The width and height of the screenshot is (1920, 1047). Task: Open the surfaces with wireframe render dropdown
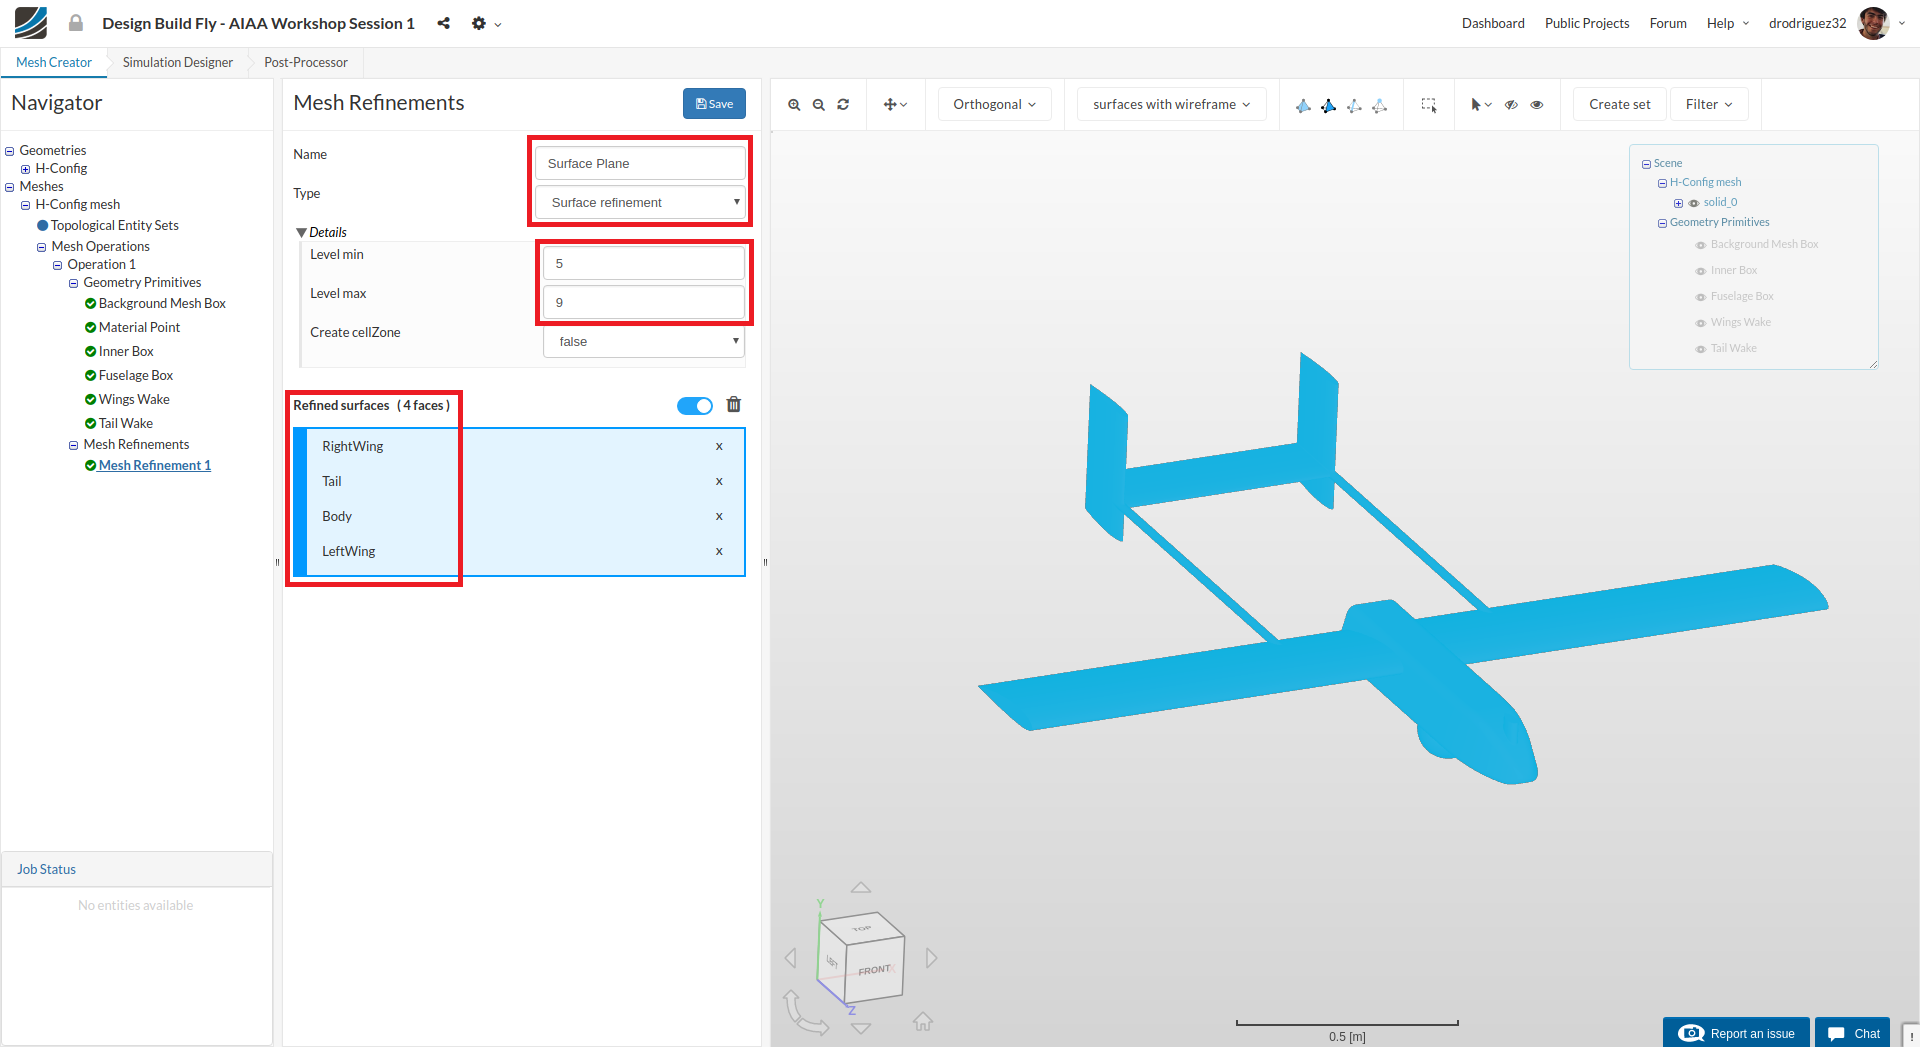(1171, 104)
